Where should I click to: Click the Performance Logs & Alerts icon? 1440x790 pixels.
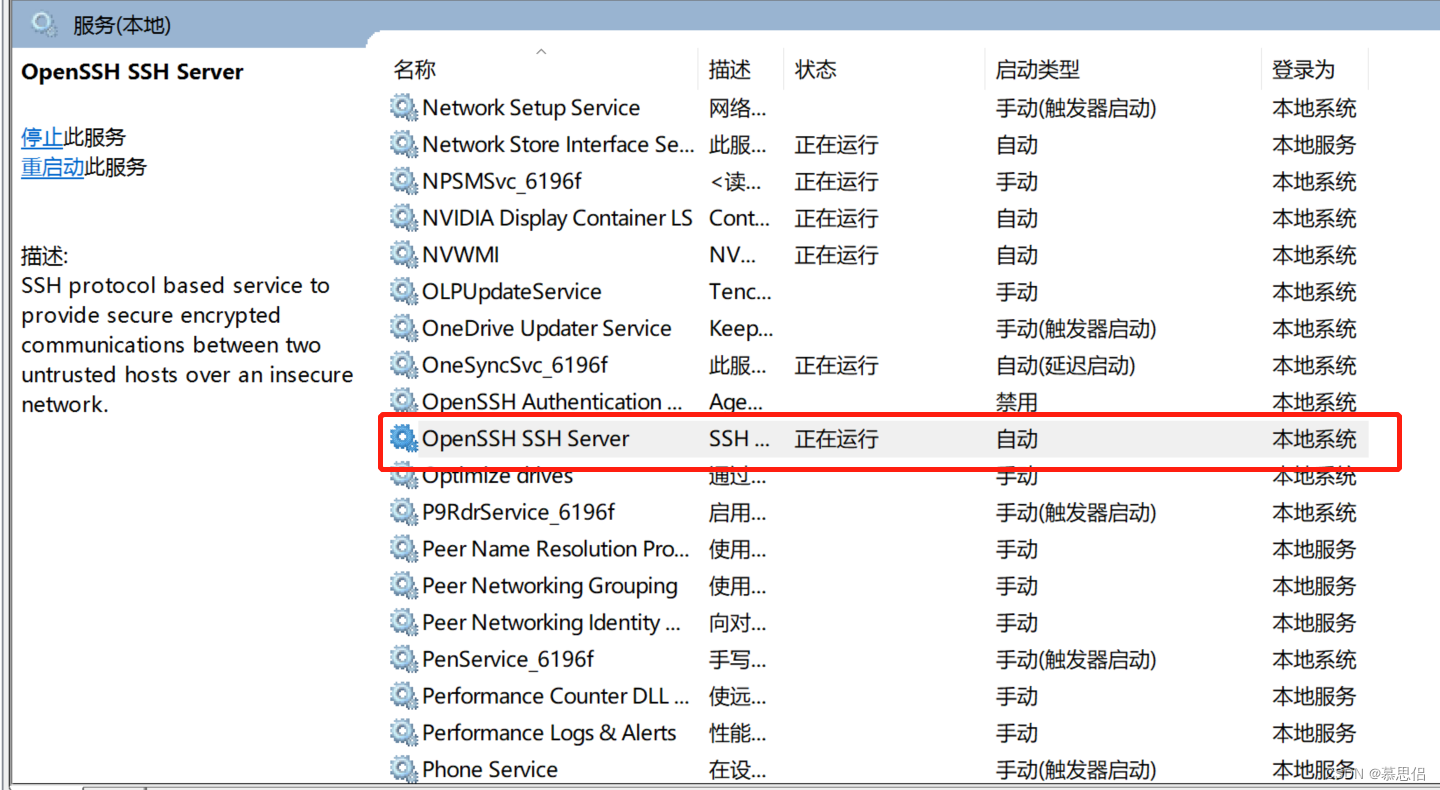404,732
